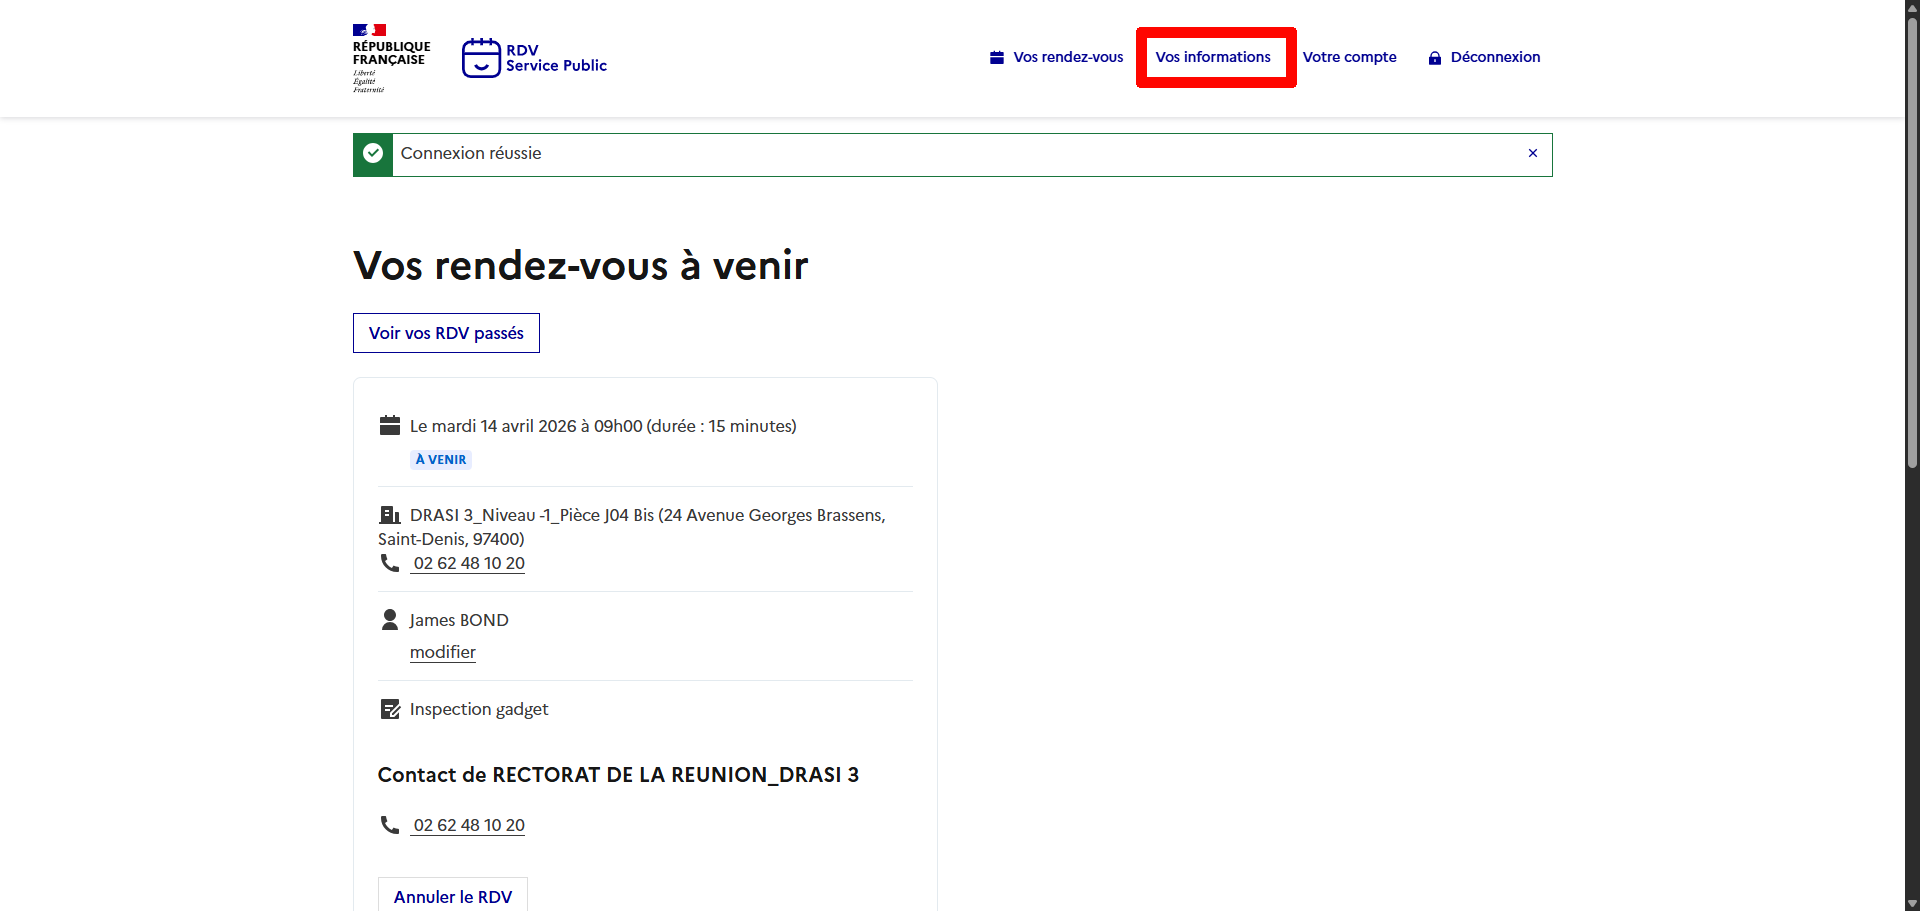
Task: Click Annuler le RDV button
Action: coord(453,896)
